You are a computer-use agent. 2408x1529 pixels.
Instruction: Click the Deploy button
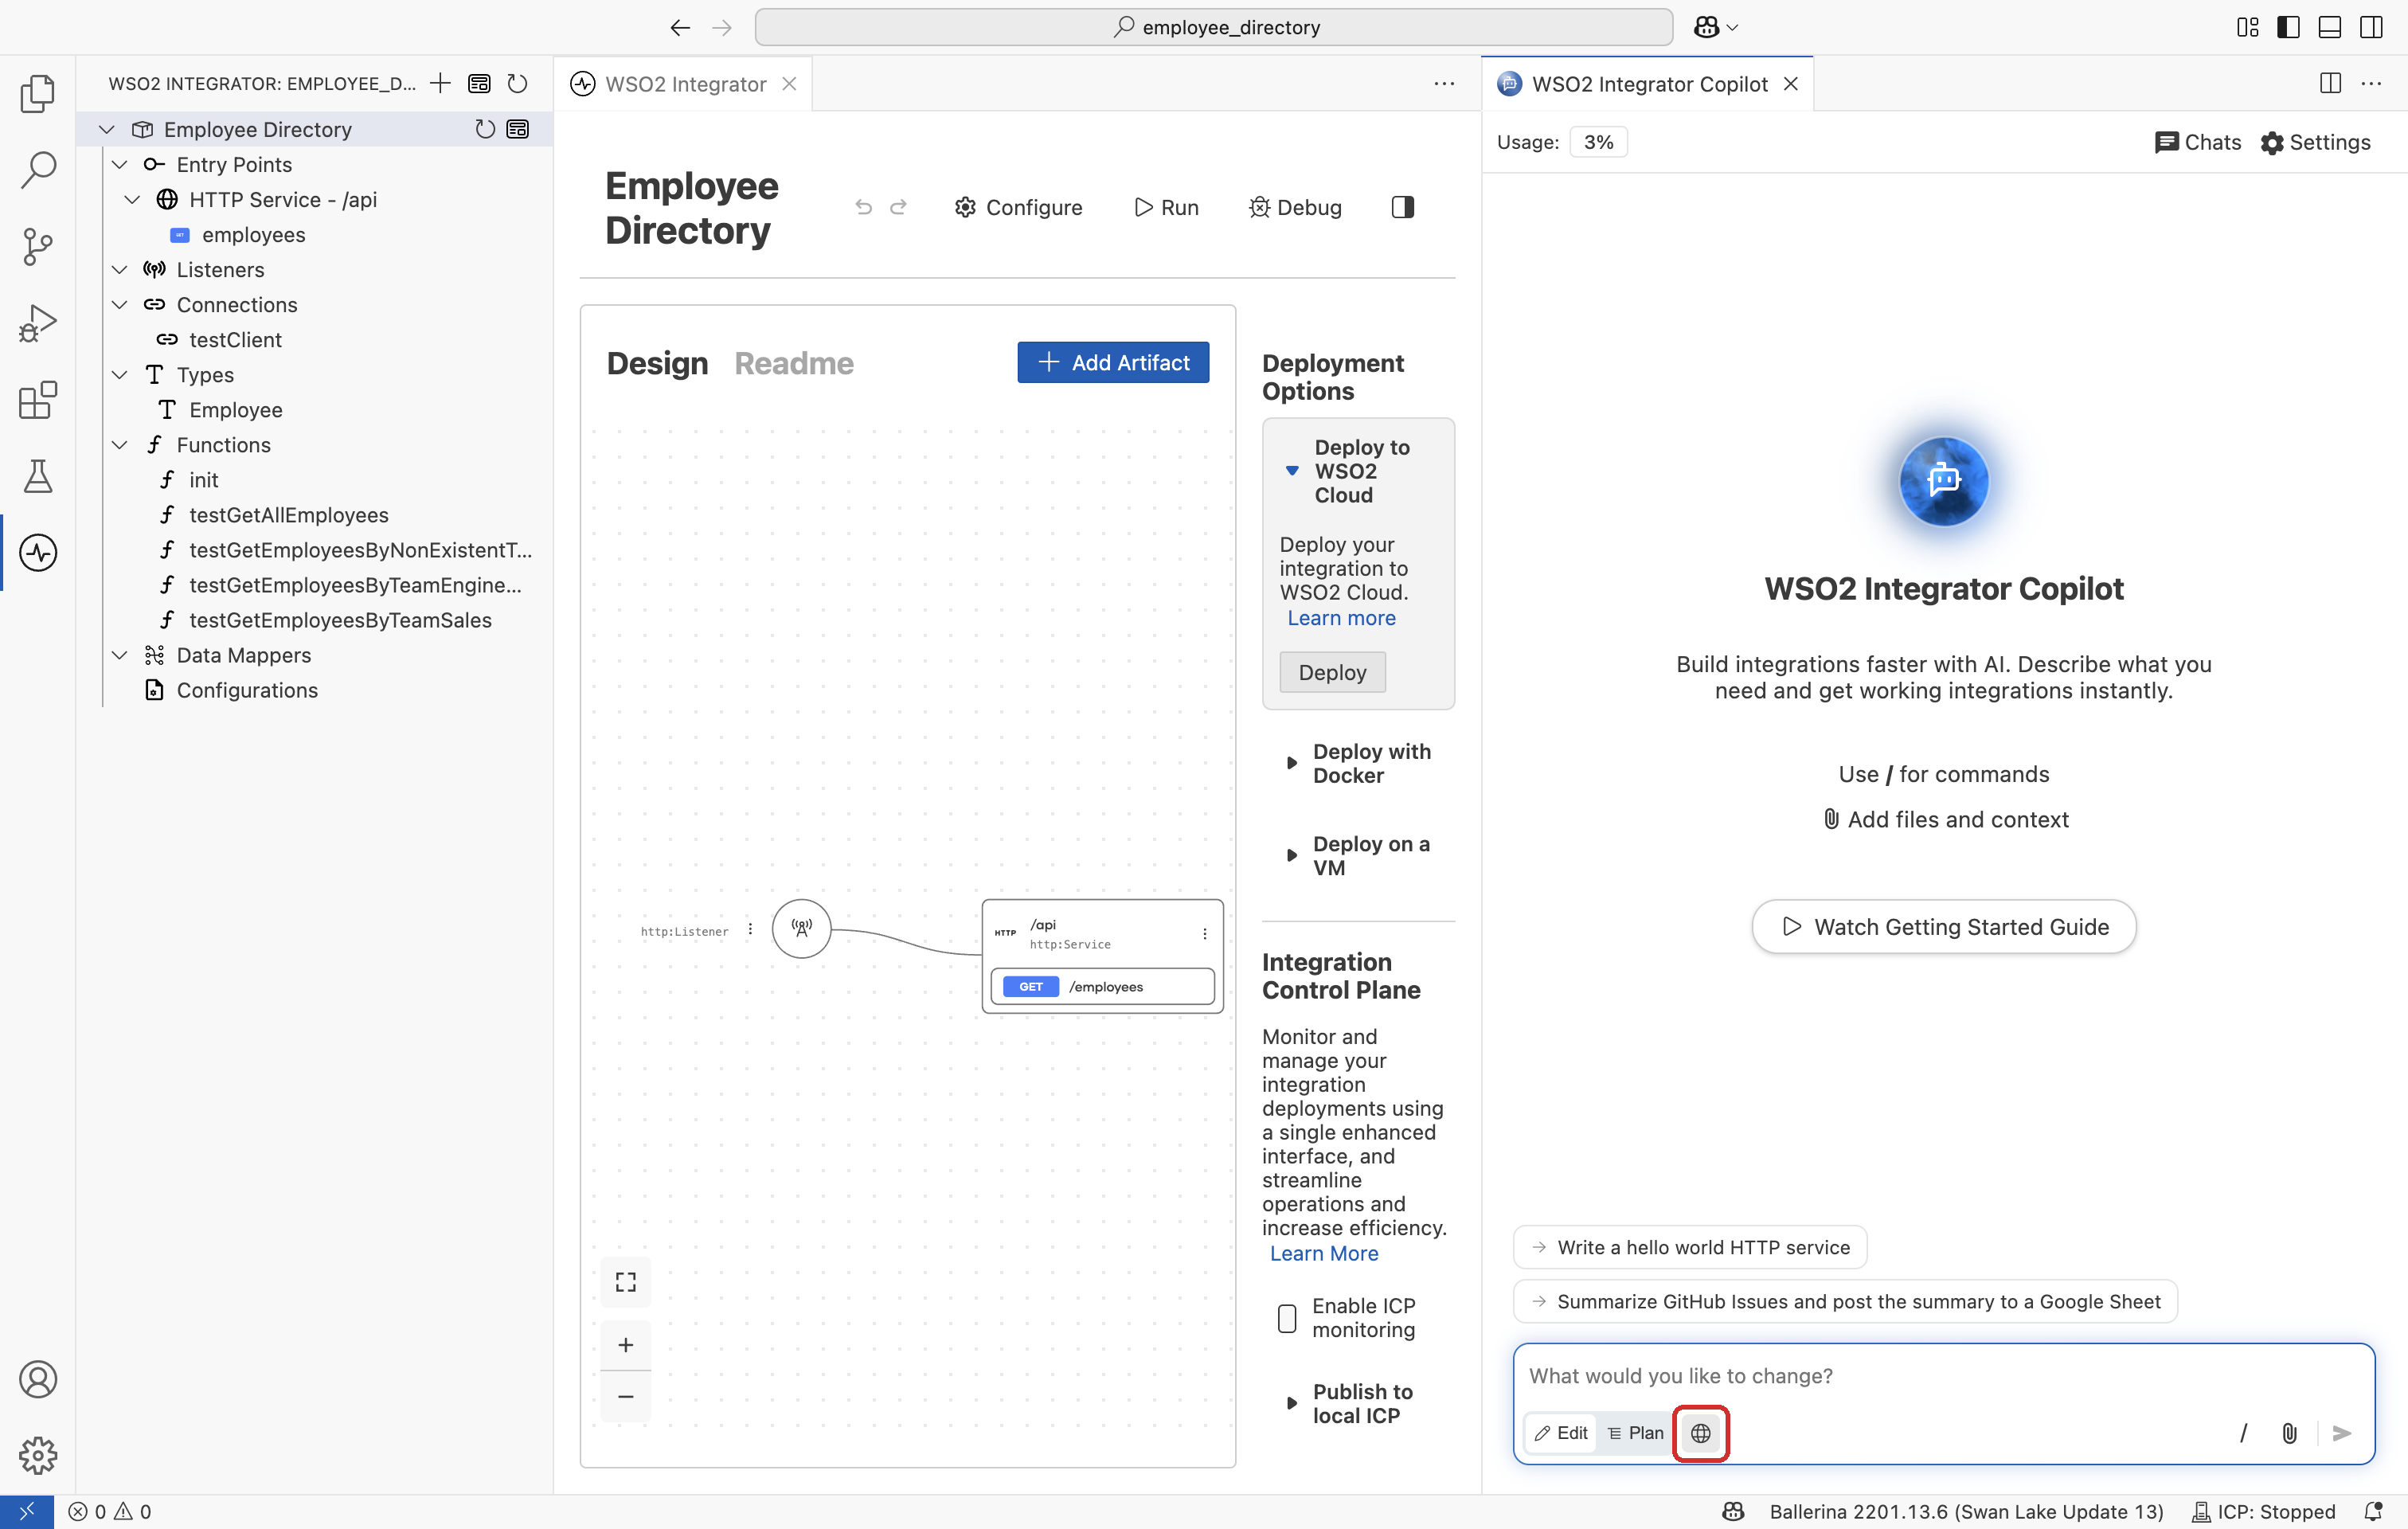point(1332,672)
